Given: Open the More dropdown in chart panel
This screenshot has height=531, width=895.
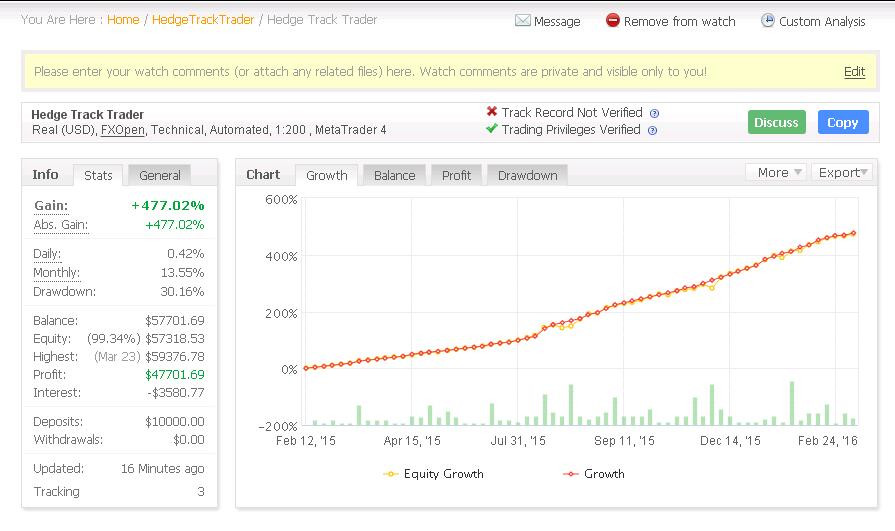Looking at the screenshot, I should click(x=776, y=172).
